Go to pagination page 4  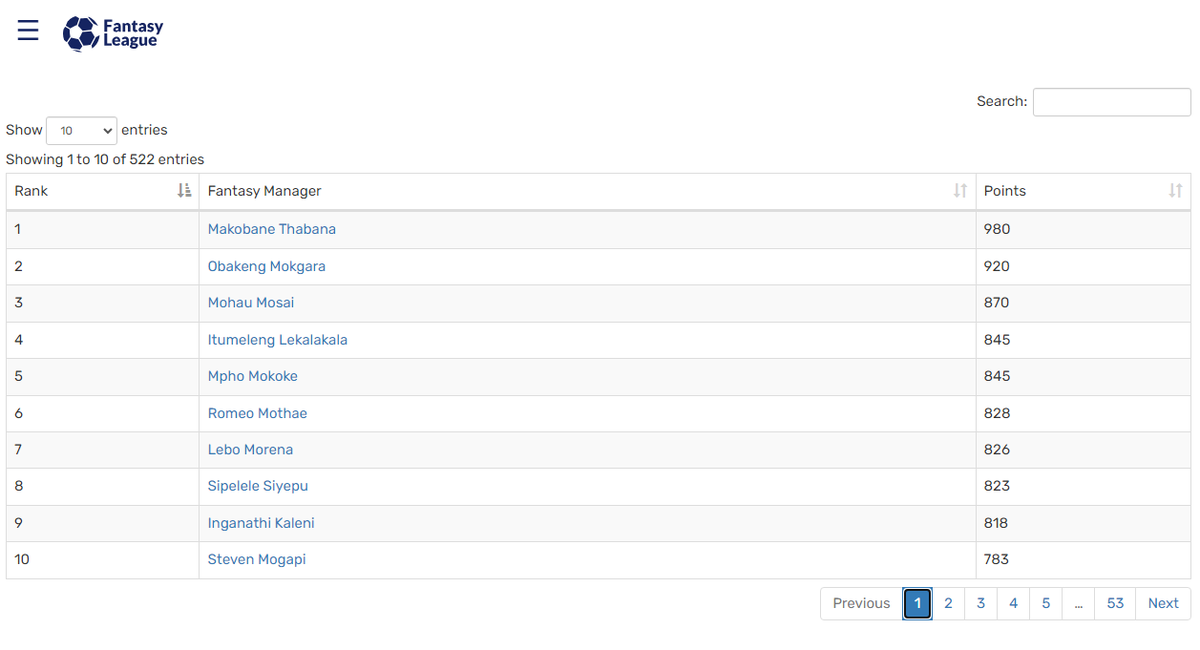pos(1013,603)
